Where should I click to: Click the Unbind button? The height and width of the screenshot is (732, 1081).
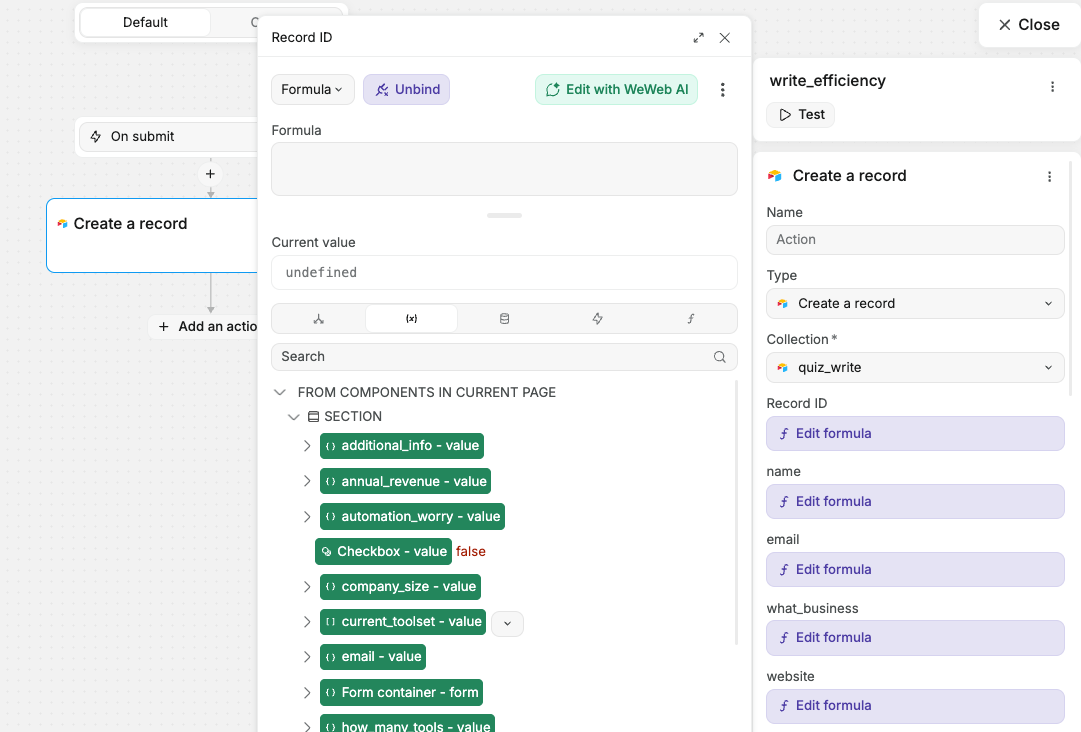406,90
